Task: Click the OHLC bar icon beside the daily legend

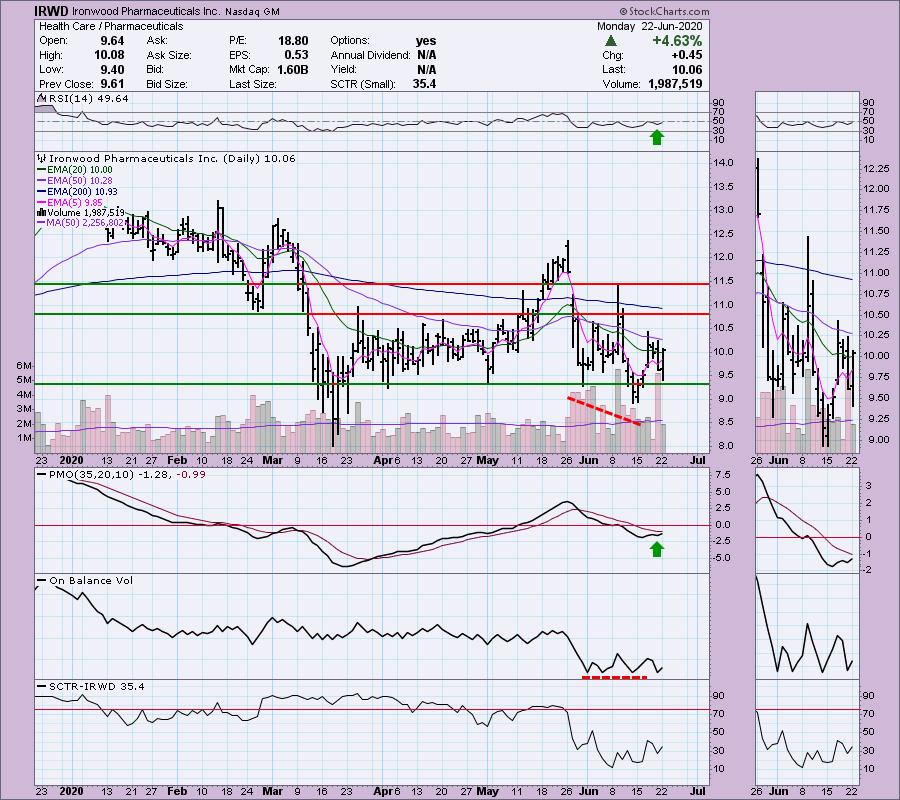Action: pos(41,158)
